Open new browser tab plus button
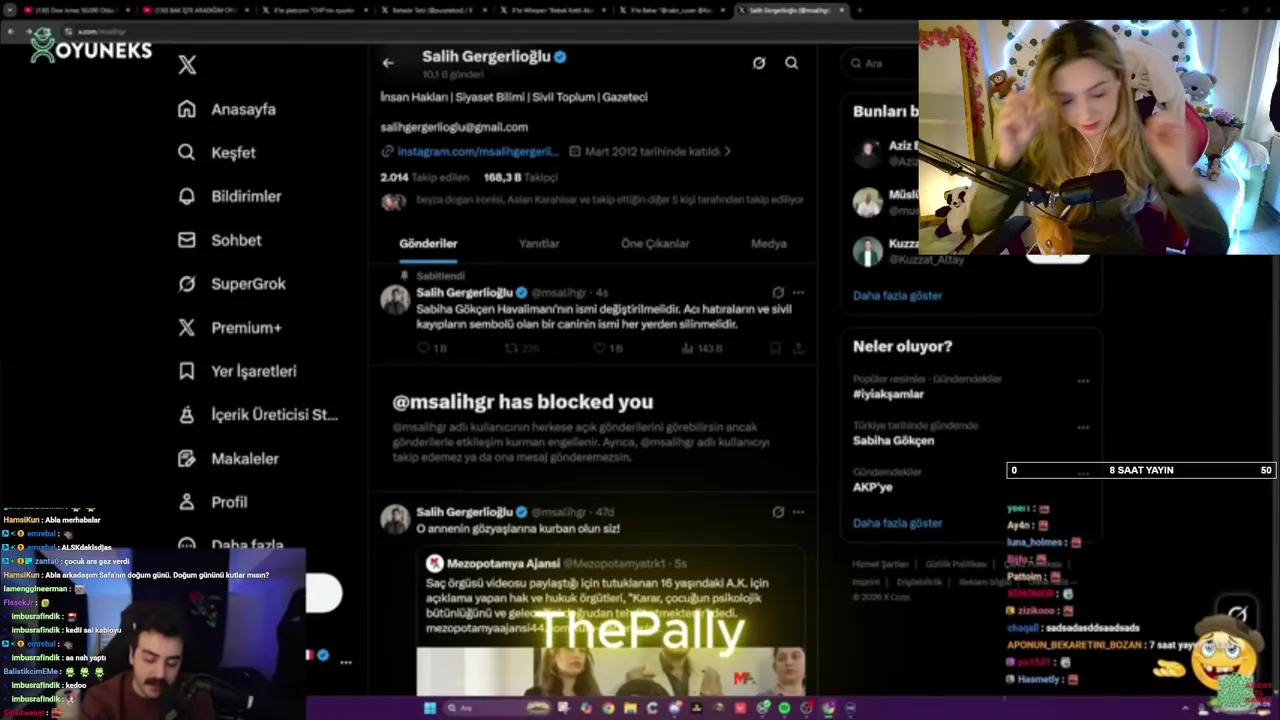Screen dimensions: 1280x720 coord(860,10)
